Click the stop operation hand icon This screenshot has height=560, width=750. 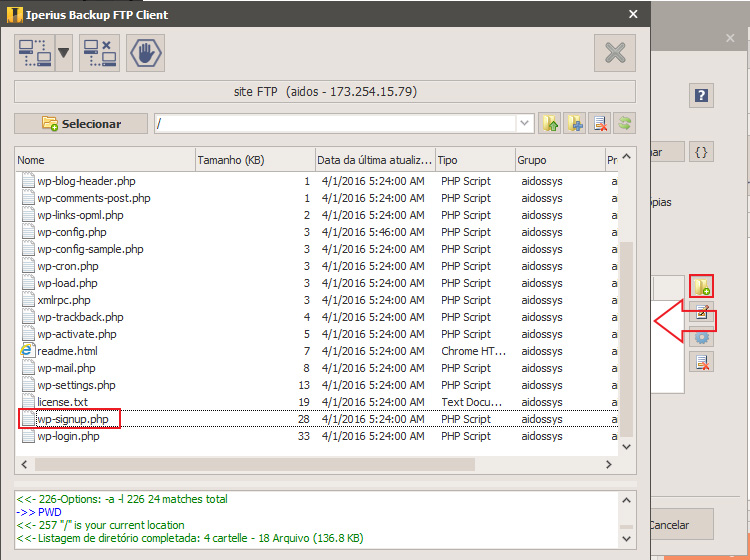145,53
